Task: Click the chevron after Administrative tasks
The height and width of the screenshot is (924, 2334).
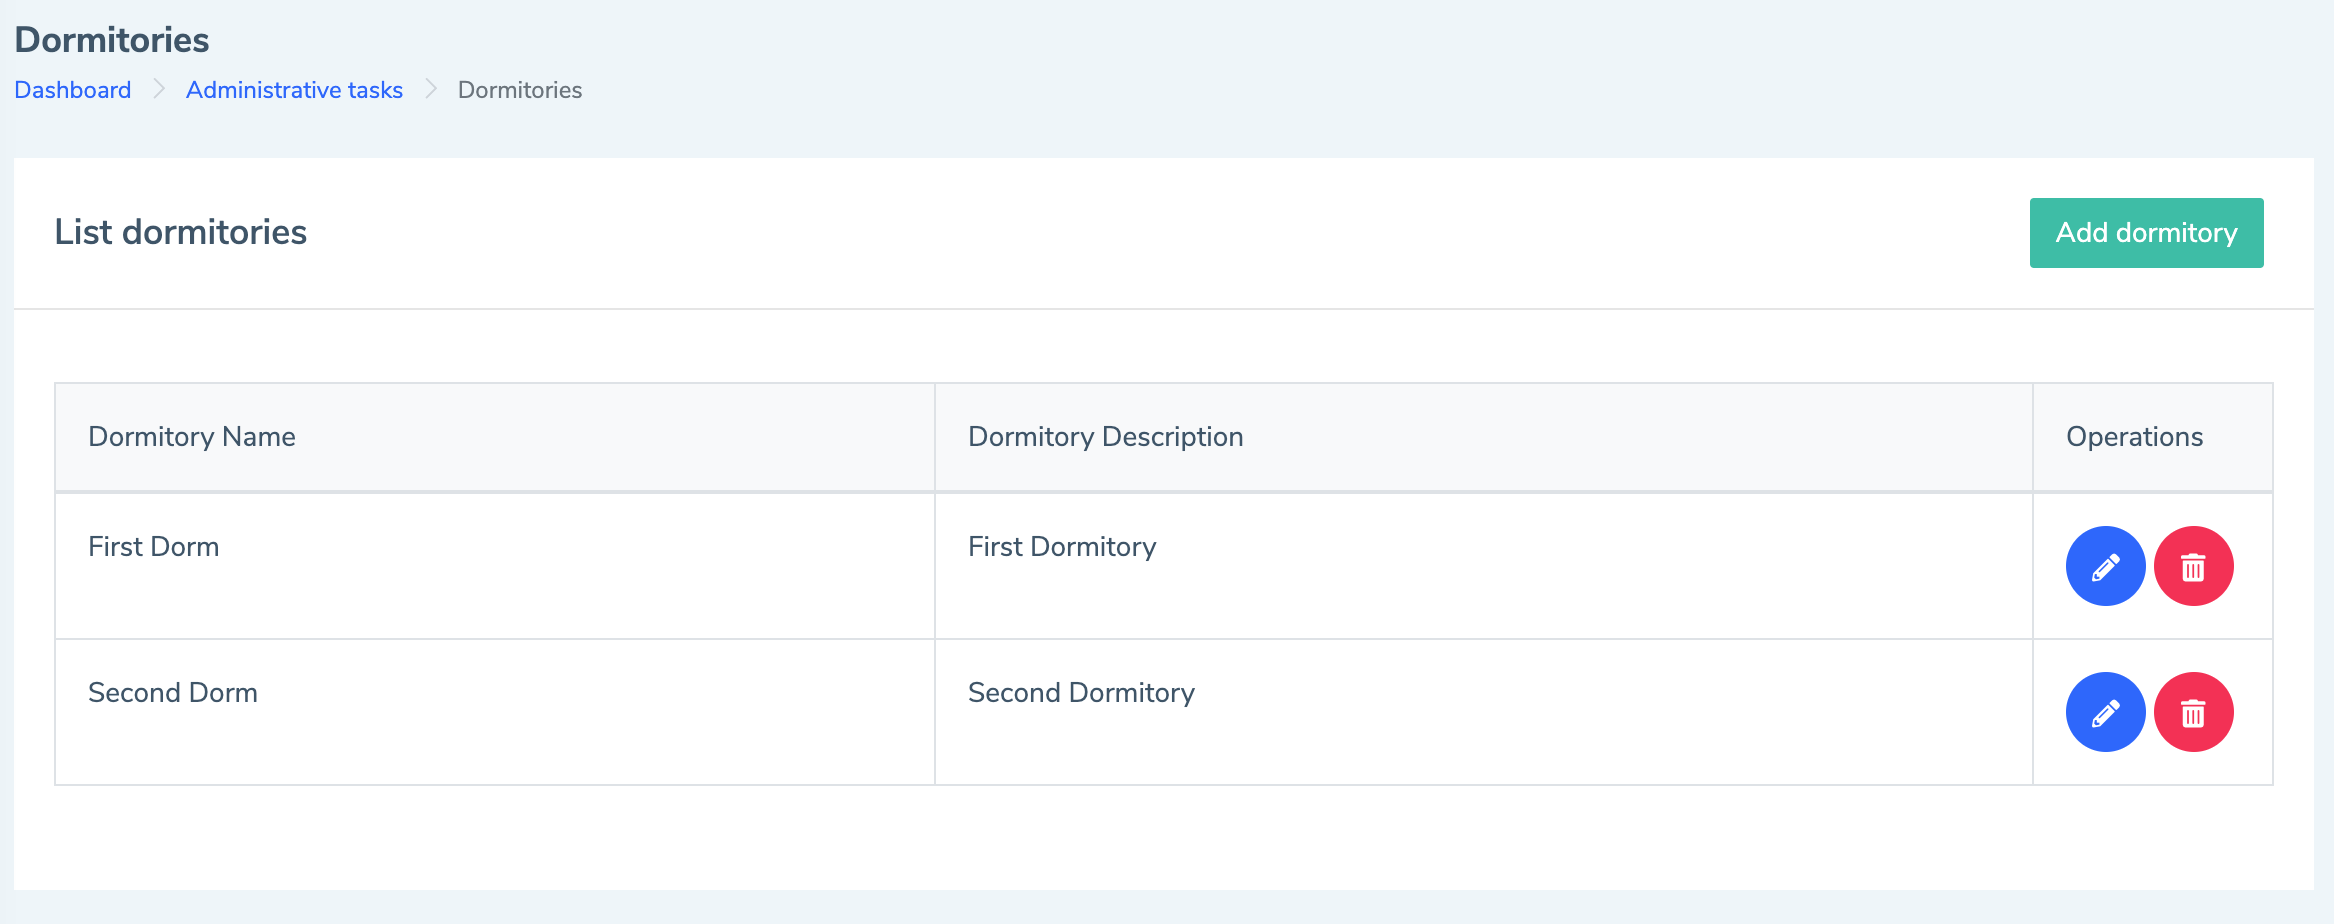Action: point(431,89)
